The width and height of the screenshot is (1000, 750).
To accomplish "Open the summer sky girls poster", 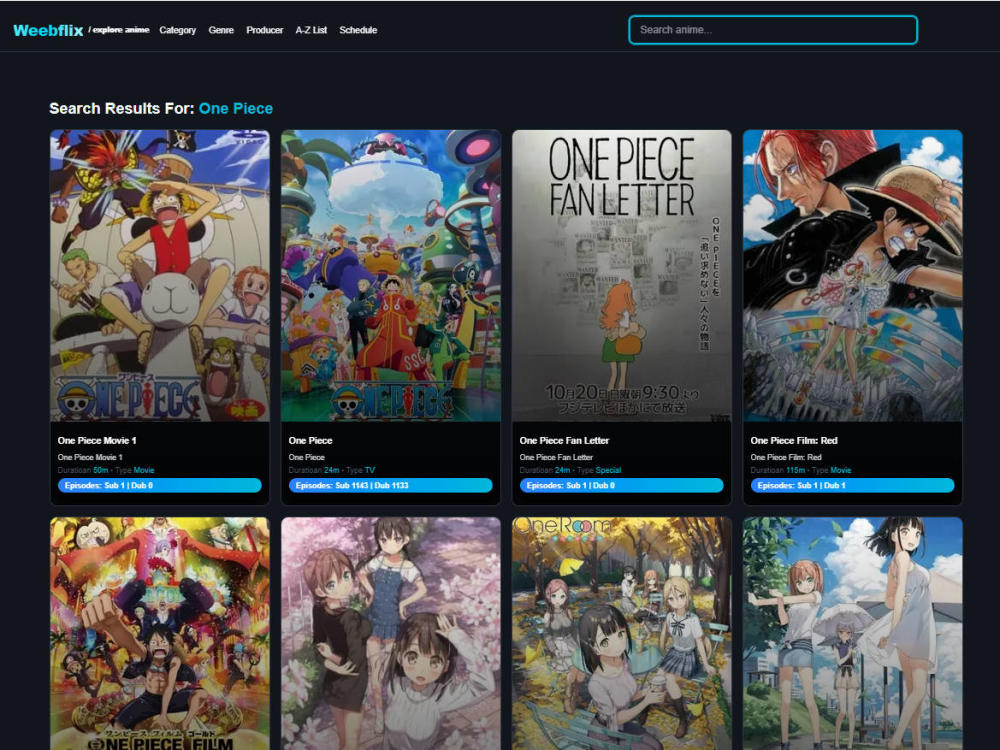I will tap(853, 633).
